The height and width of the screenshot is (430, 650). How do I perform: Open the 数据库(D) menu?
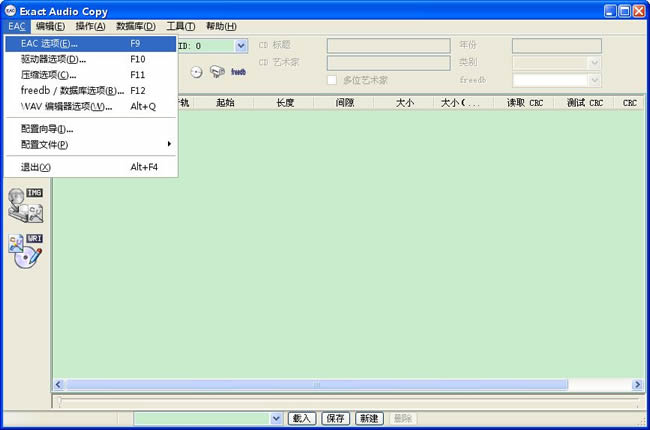point(136,27)
